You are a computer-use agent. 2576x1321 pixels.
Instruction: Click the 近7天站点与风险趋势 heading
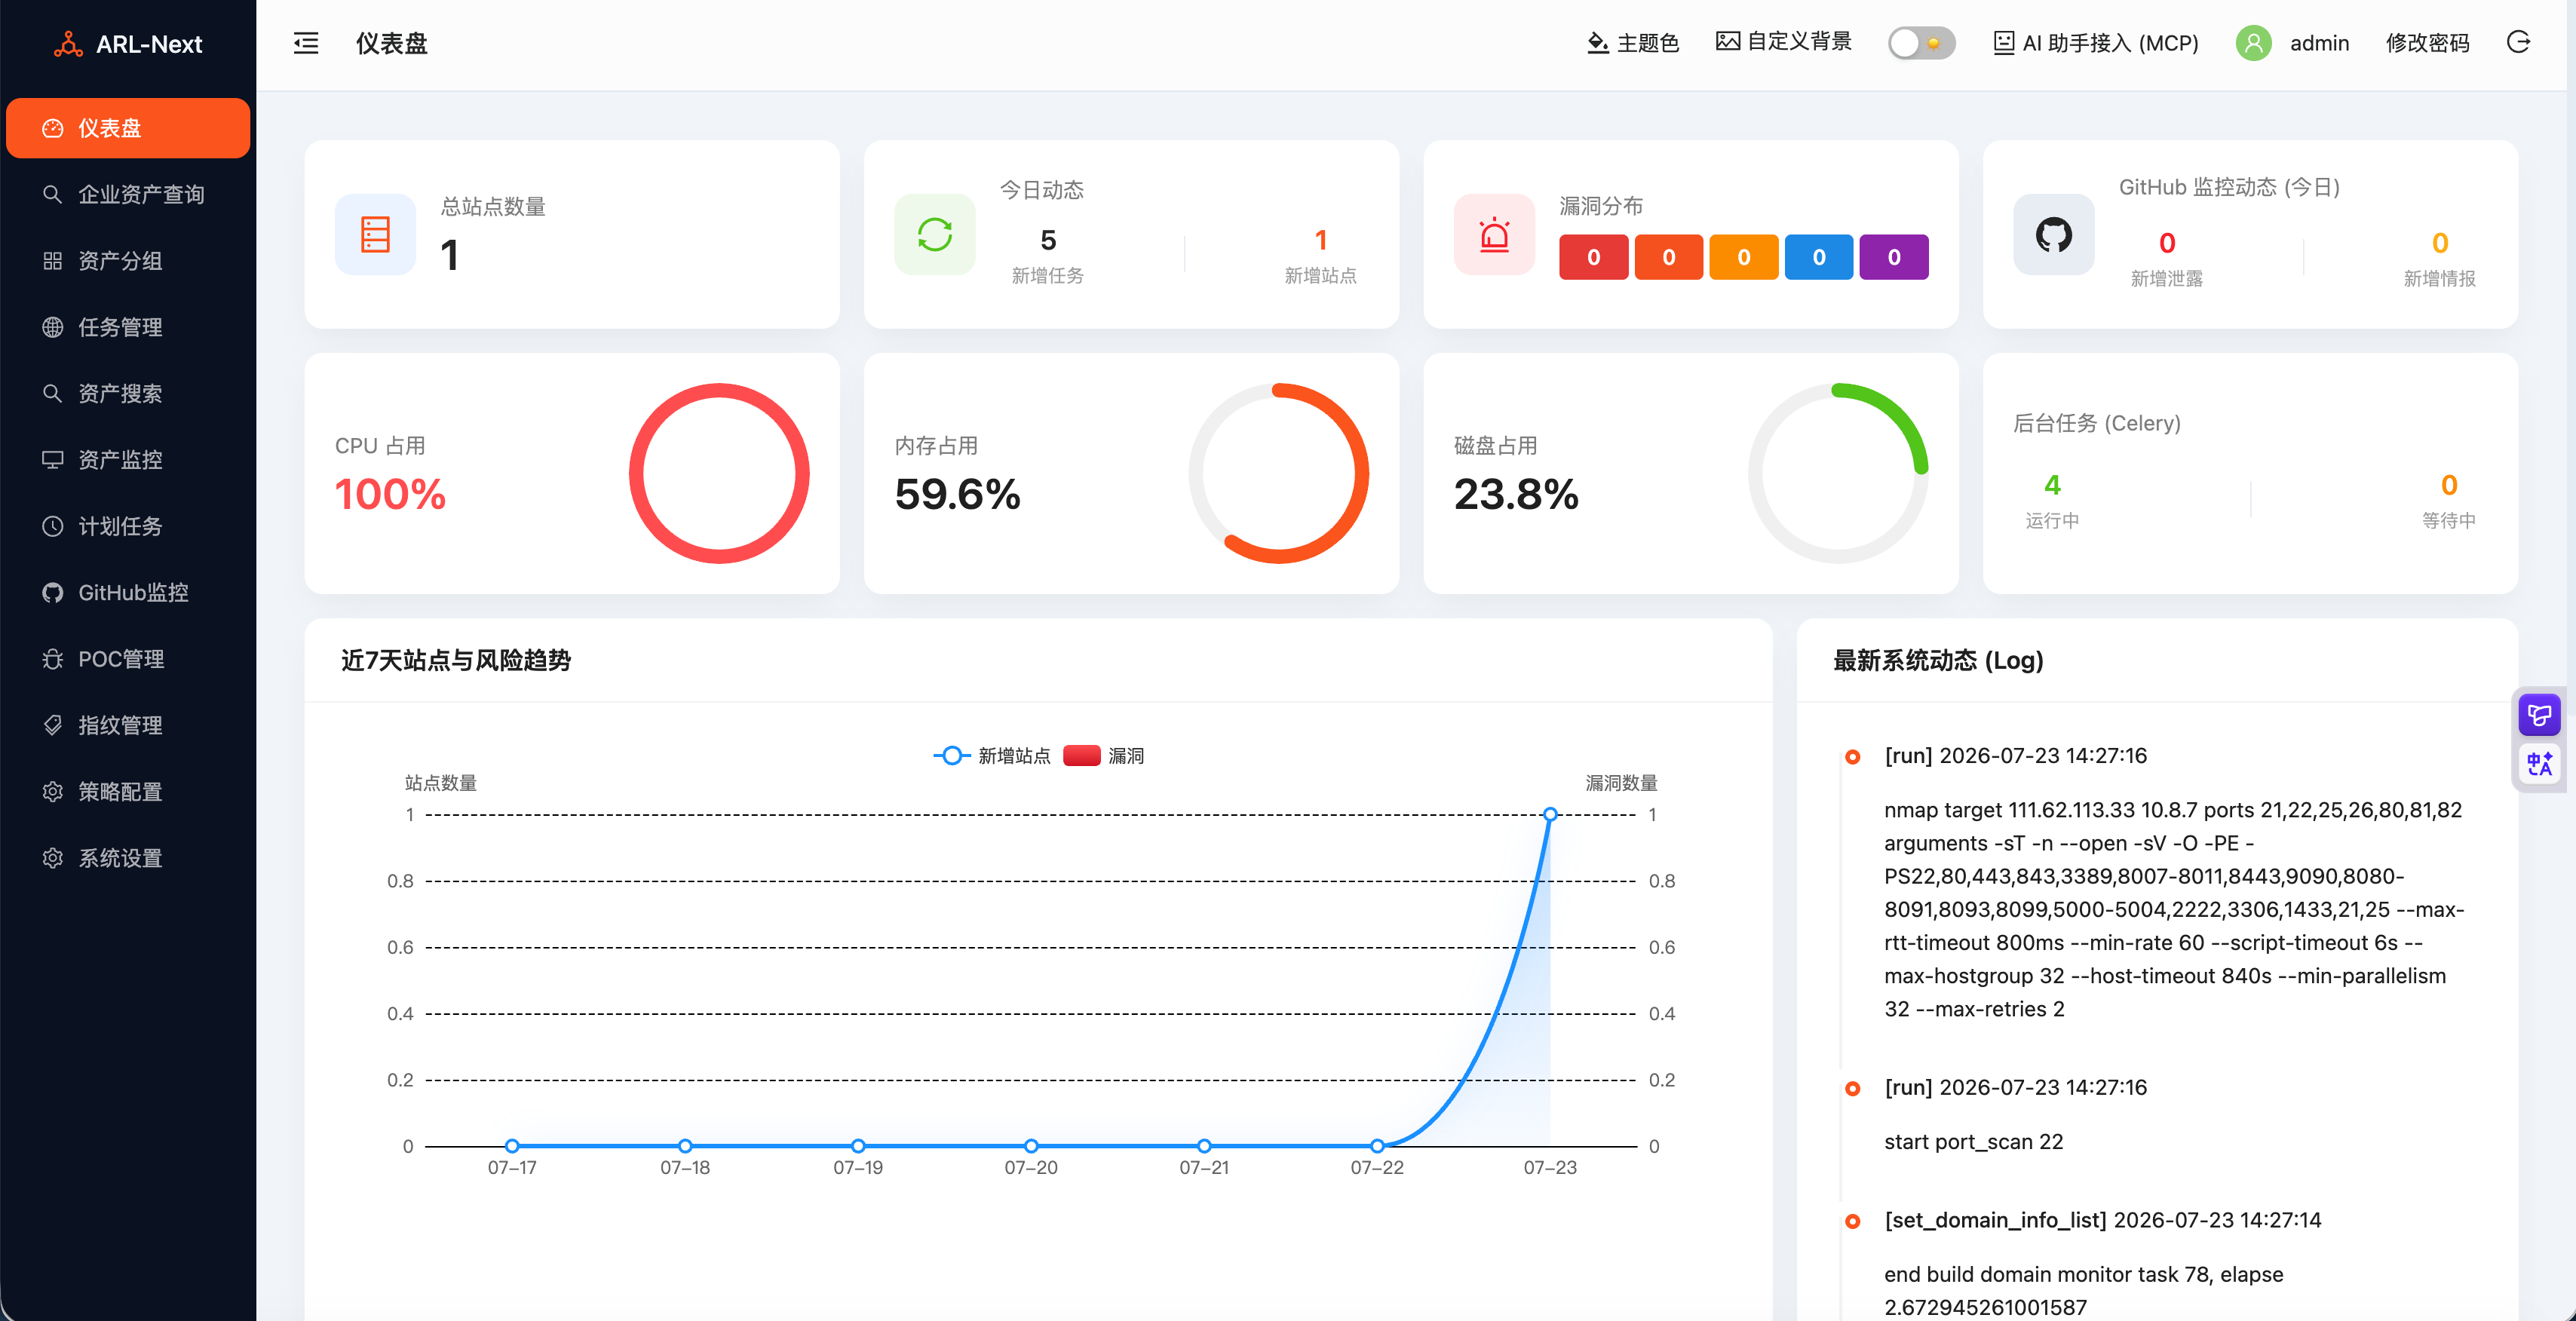(x=455, y=660)
